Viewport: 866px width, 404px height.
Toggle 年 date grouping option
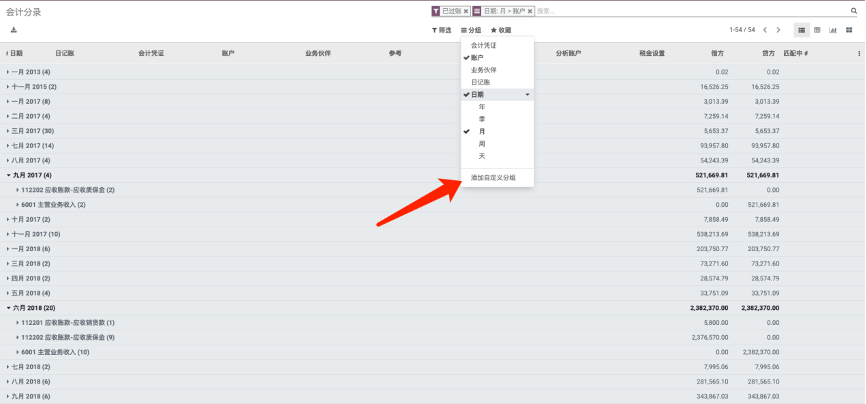click(x=482, y=106)
